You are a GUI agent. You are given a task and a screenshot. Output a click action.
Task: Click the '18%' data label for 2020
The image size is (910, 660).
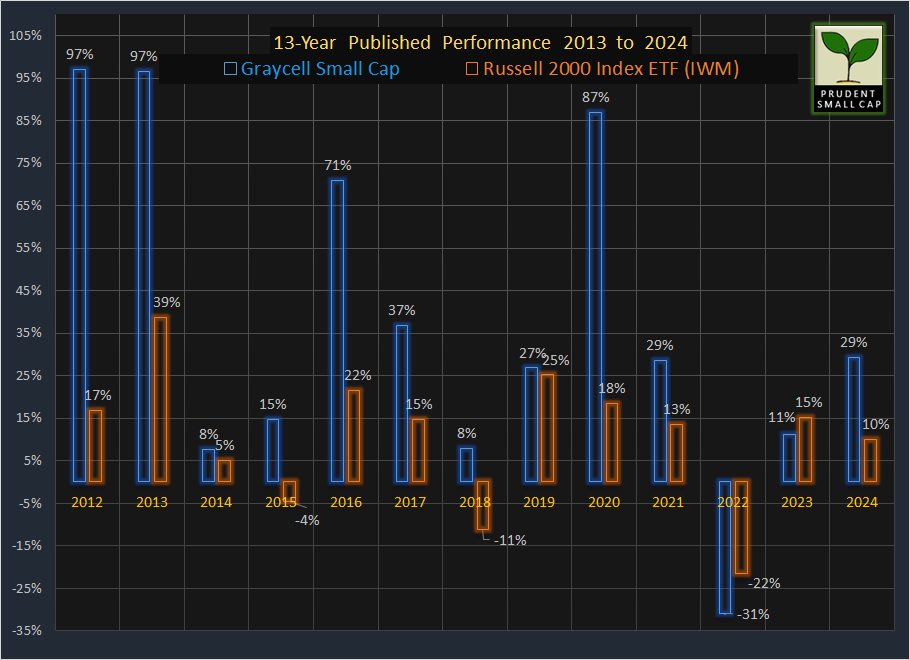click(612, 388)
